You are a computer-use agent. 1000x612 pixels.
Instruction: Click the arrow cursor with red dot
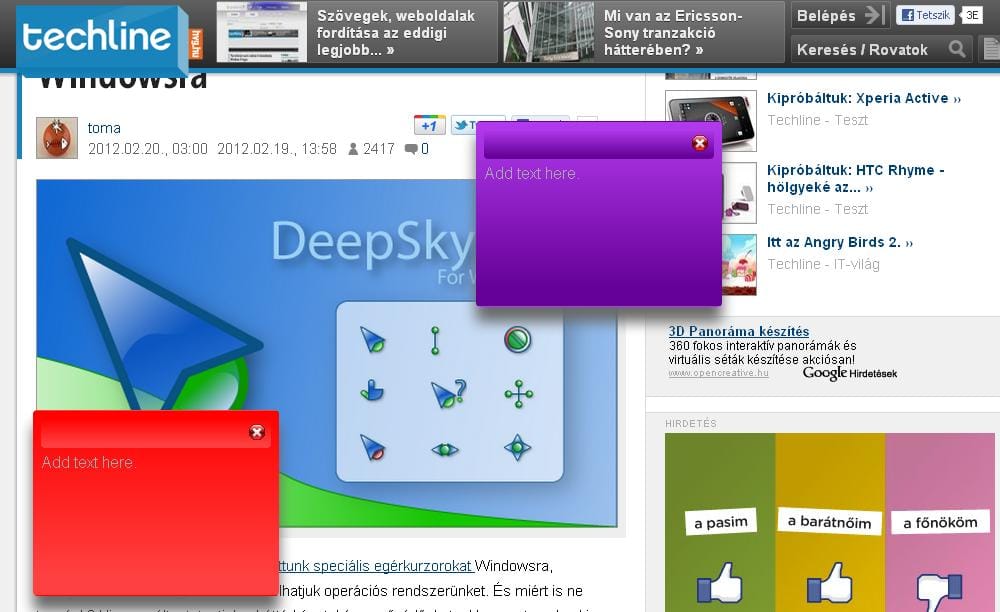click(372, 448)
